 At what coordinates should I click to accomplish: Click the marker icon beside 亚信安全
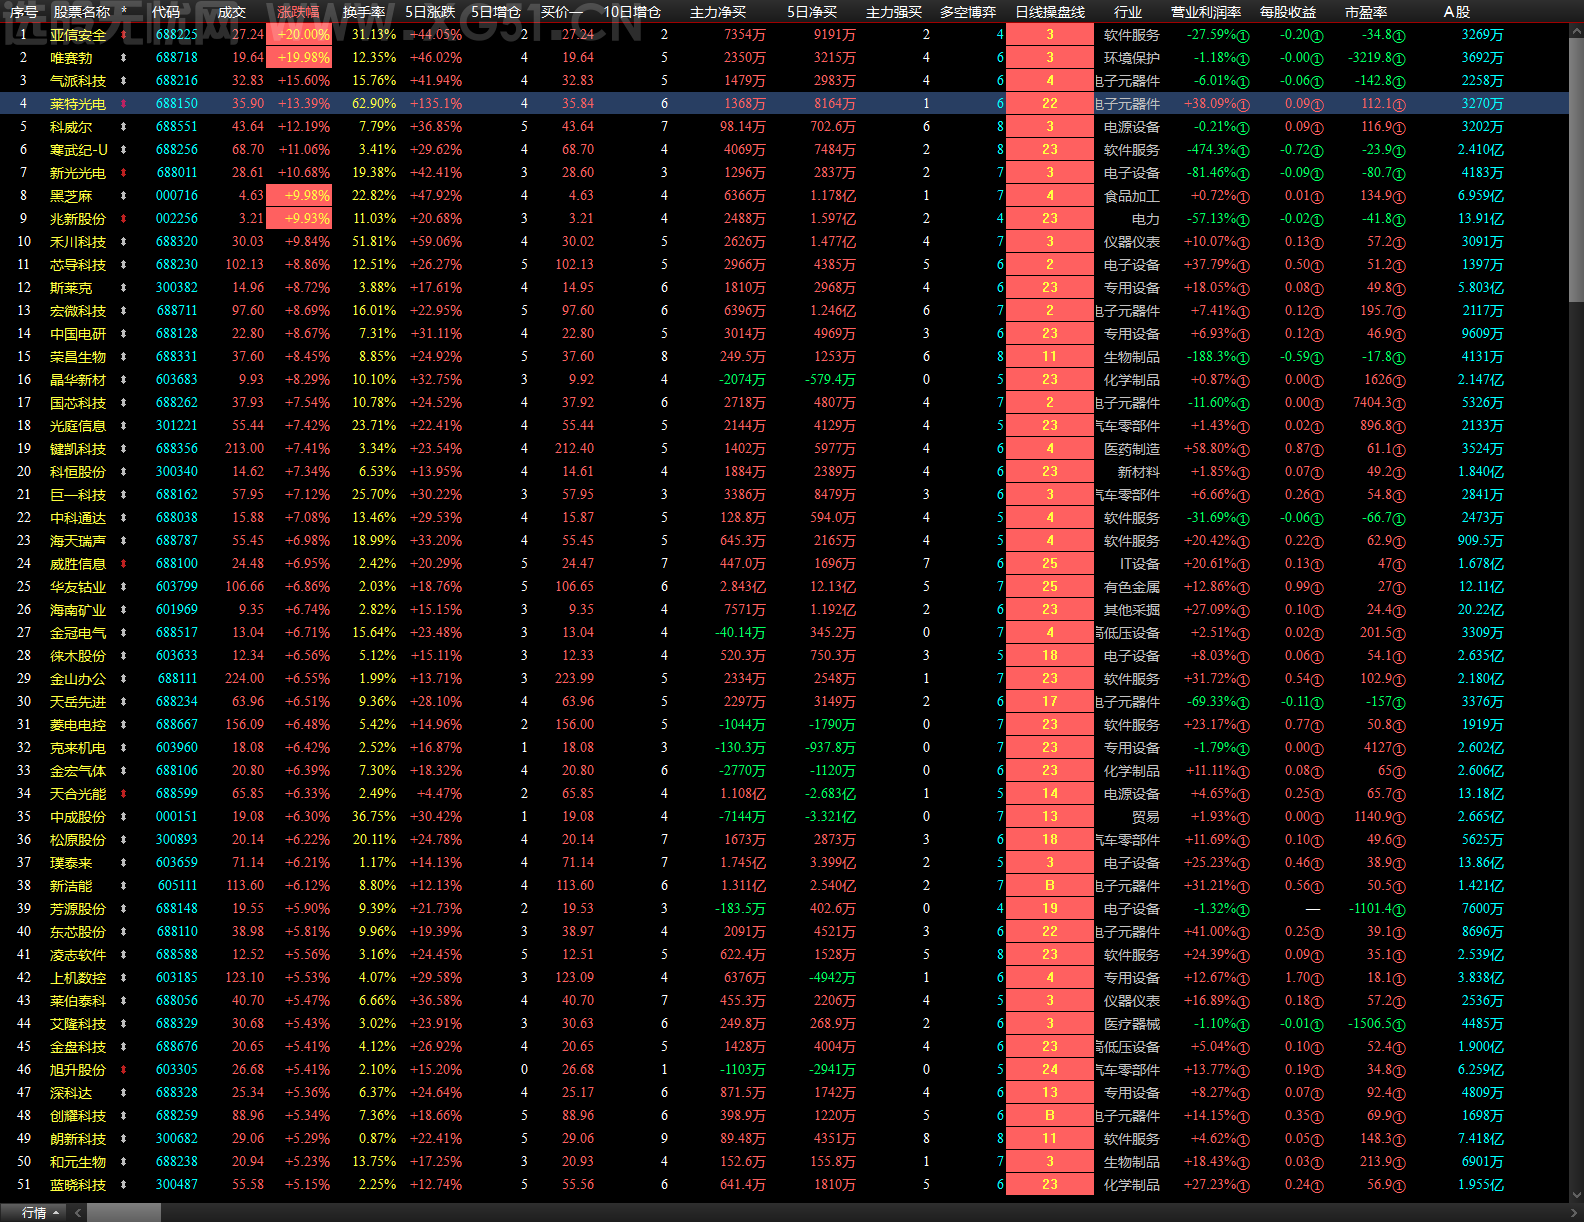click(123, 35)
